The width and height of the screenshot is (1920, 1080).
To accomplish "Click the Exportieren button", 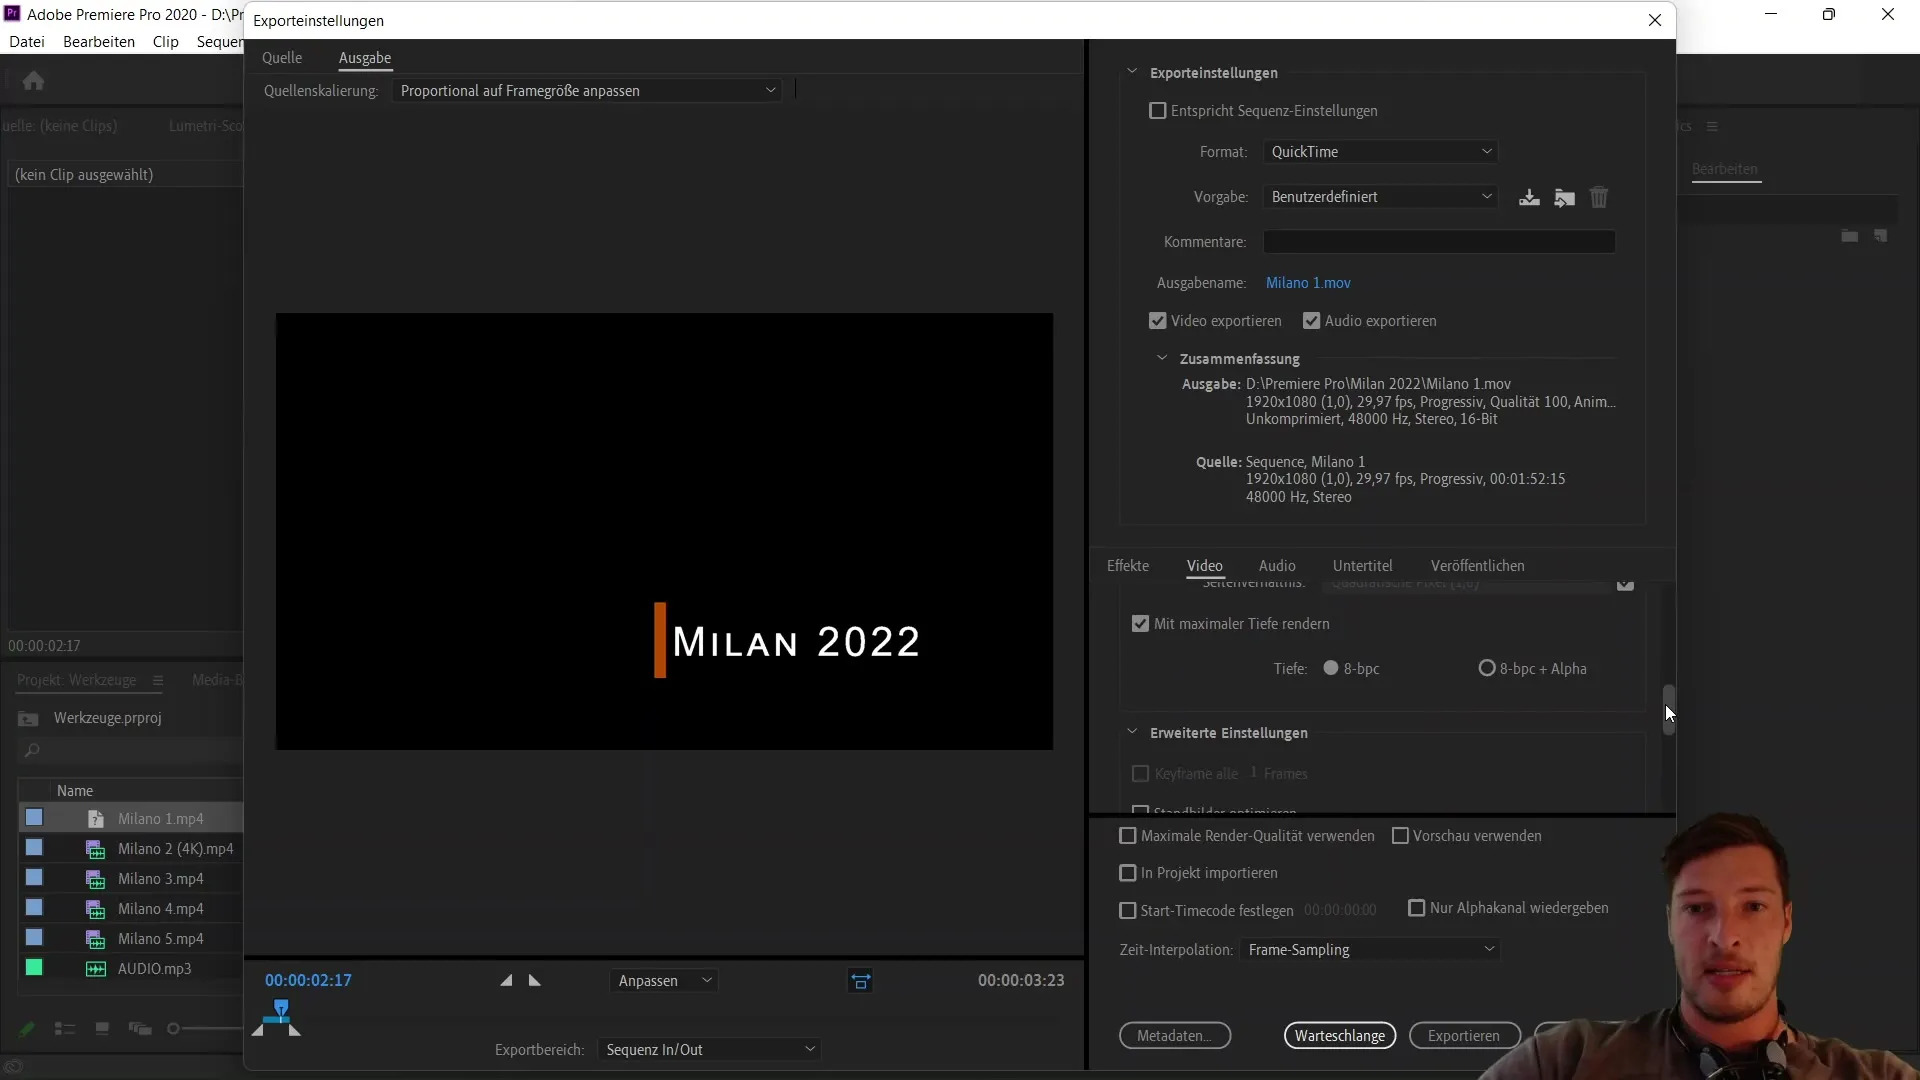I will click(1464, 1036).
